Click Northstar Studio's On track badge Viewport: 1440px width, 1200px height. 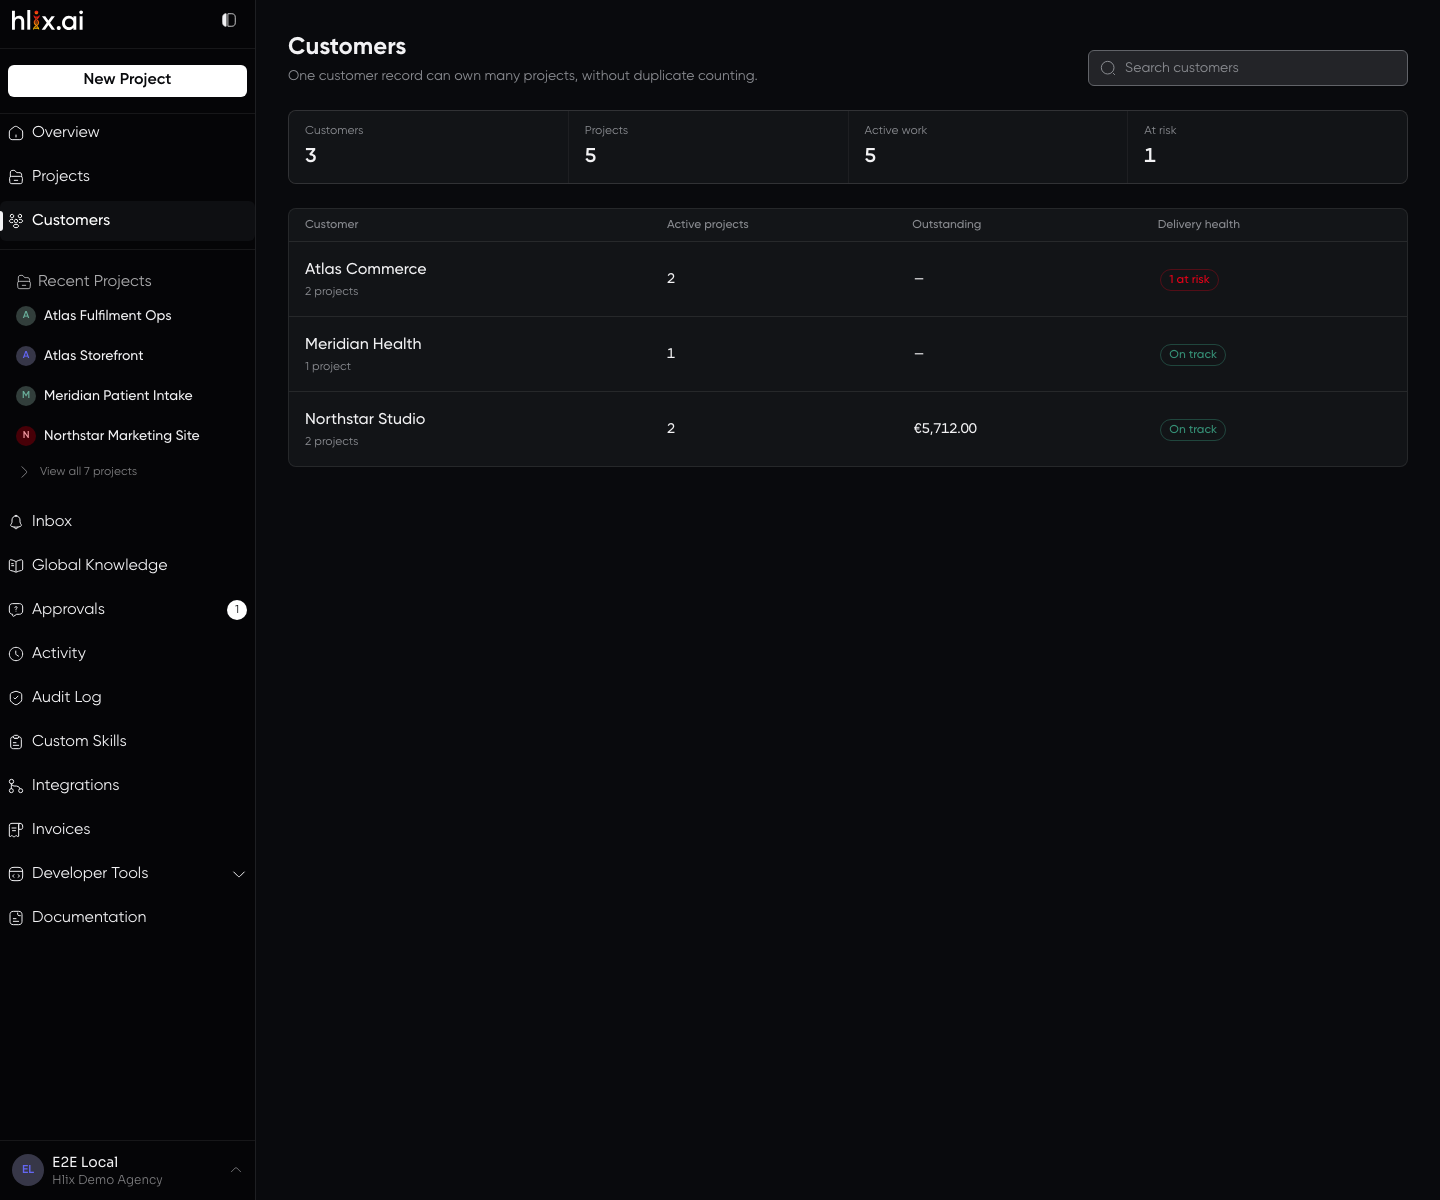pyautogui.click(x=1193, y=430)
